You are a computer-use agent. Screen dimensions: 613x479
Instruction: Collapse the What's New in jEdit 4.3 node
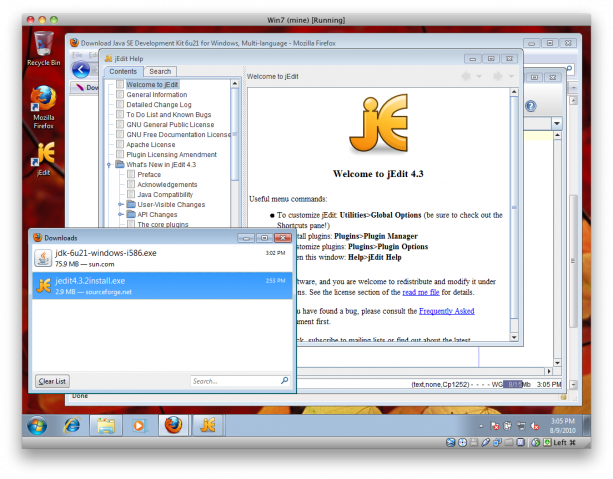coord(109,165)
